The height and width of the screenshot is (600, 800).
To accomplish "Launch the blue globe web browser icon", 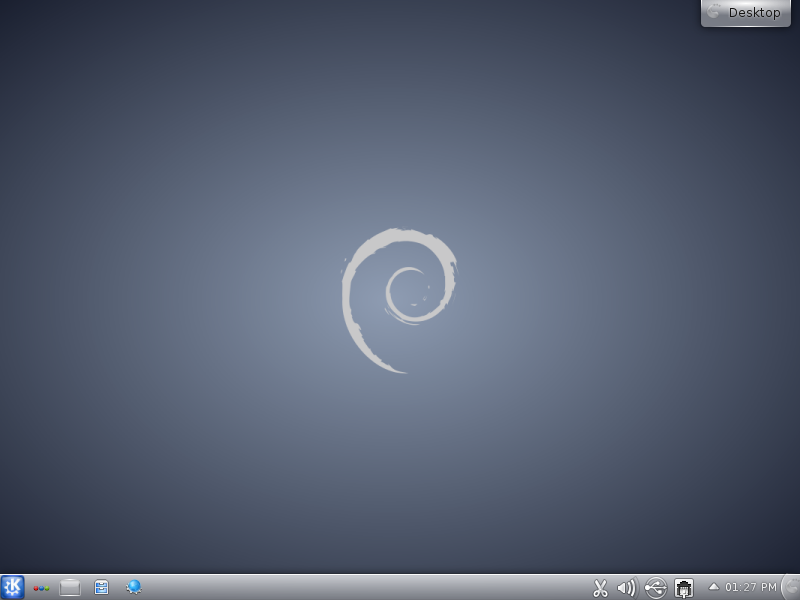I will click(x=133, y=587).
